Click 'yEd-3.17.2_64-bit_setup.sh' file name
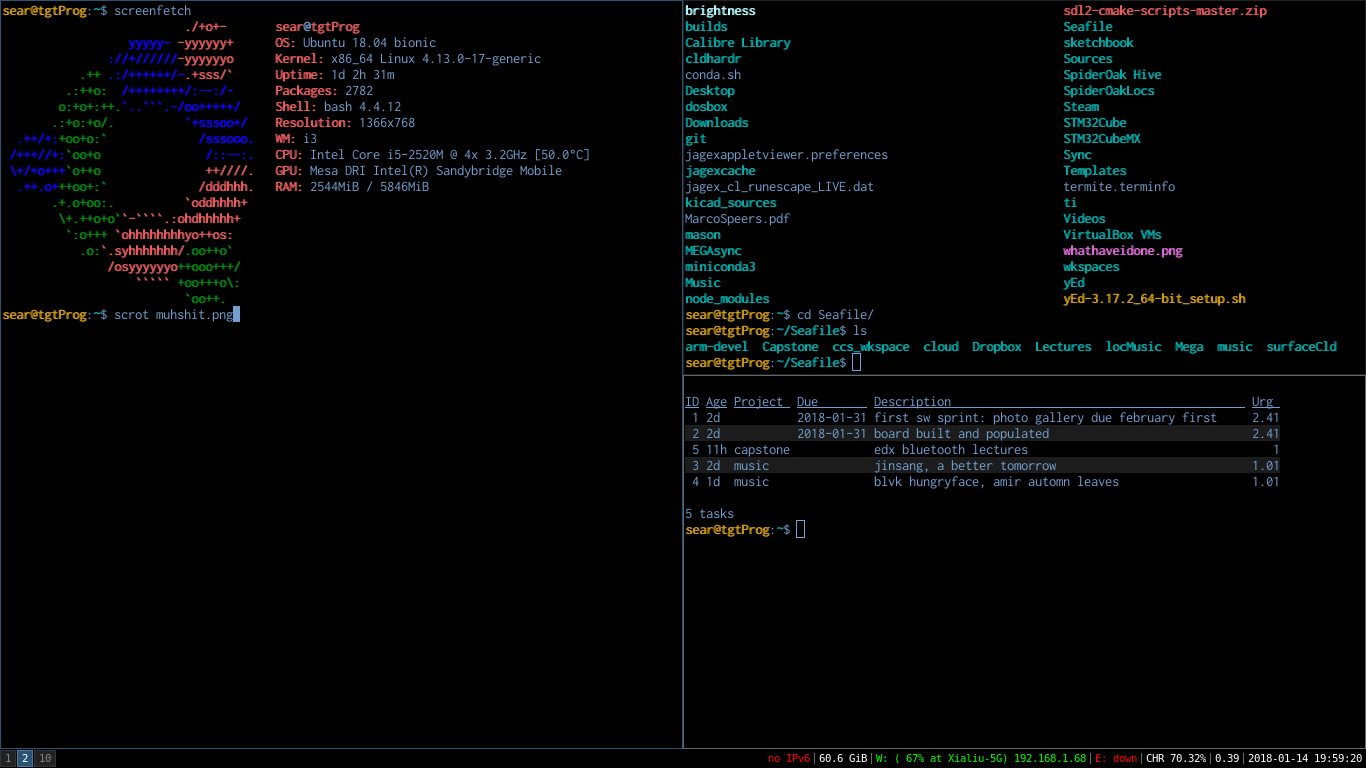The height and width of the screenshot is (768, 1366). [1154, 299]
